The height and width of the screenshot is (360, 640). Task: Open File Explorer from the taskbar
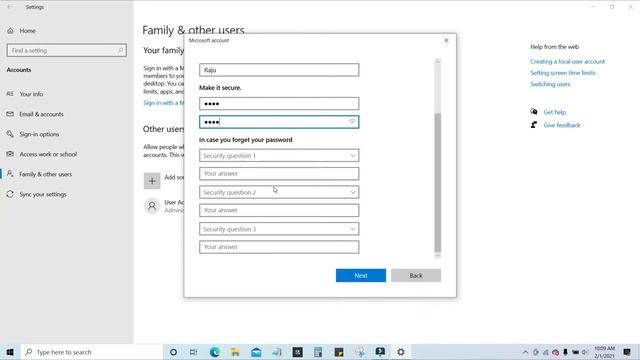point(236,352)
